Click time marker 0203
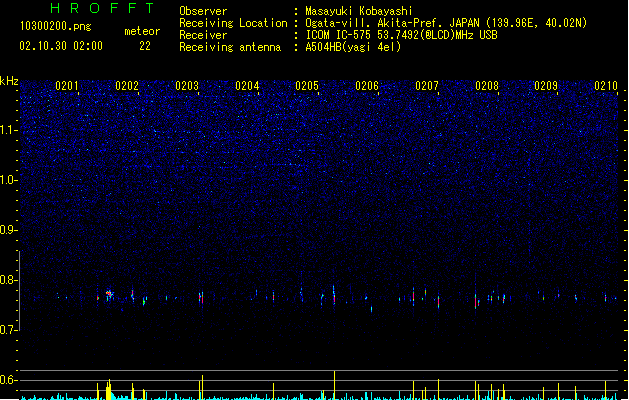 click(x=187, y=86)
